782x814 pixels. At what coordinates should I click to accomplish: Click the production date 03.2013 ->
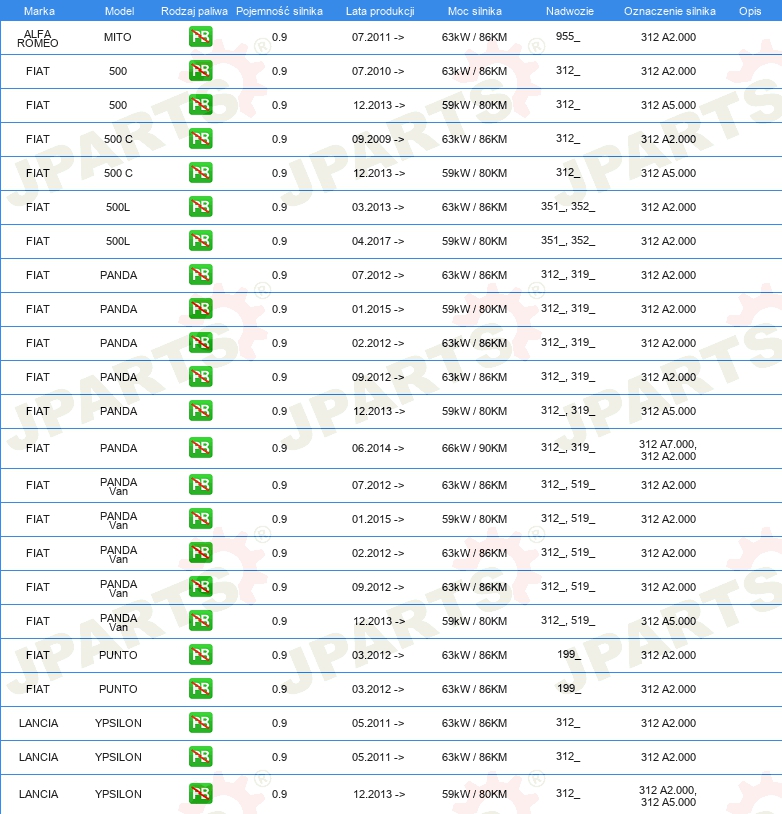[x=377, y=207]
